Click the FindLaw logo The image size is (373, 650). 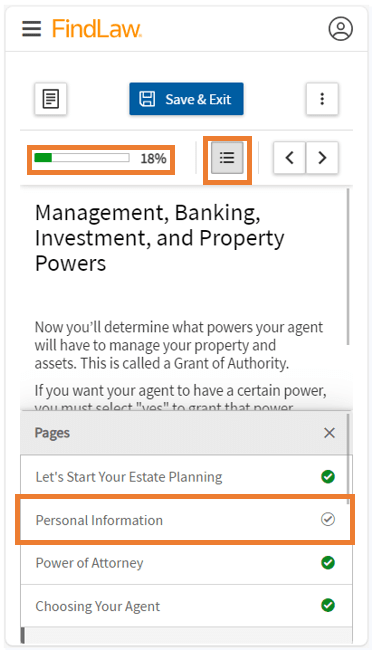[97, 29]
